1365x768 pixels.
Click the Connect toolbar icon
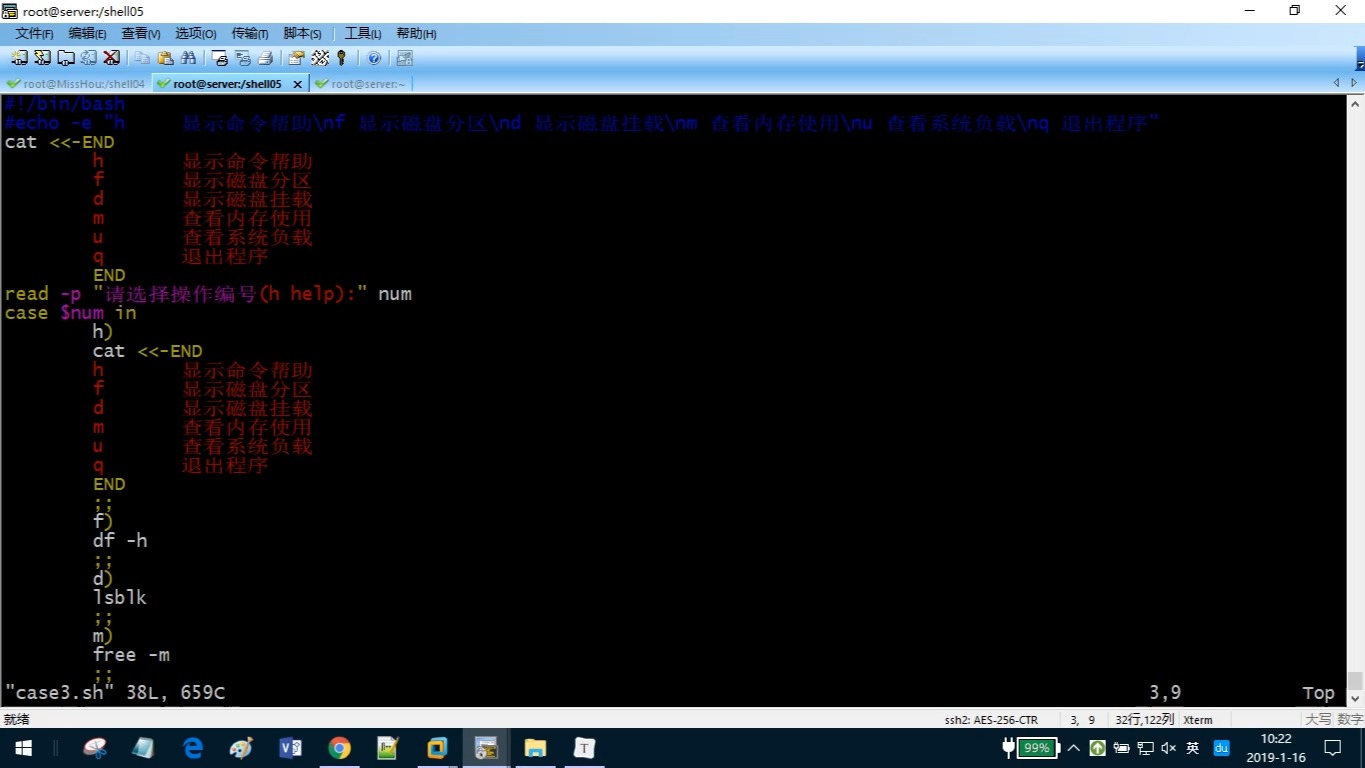pyautogui.click(x=19, y=58)
